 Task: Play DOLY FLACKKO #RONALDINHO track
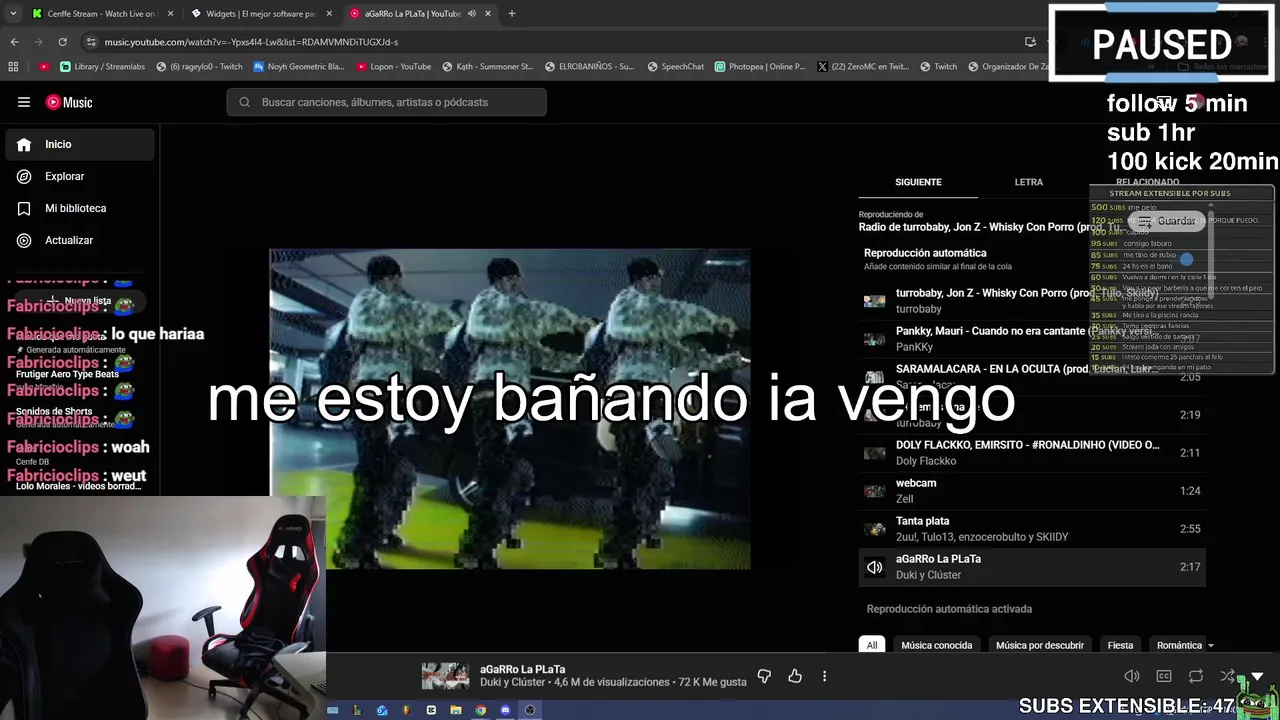click(1032, 453)
